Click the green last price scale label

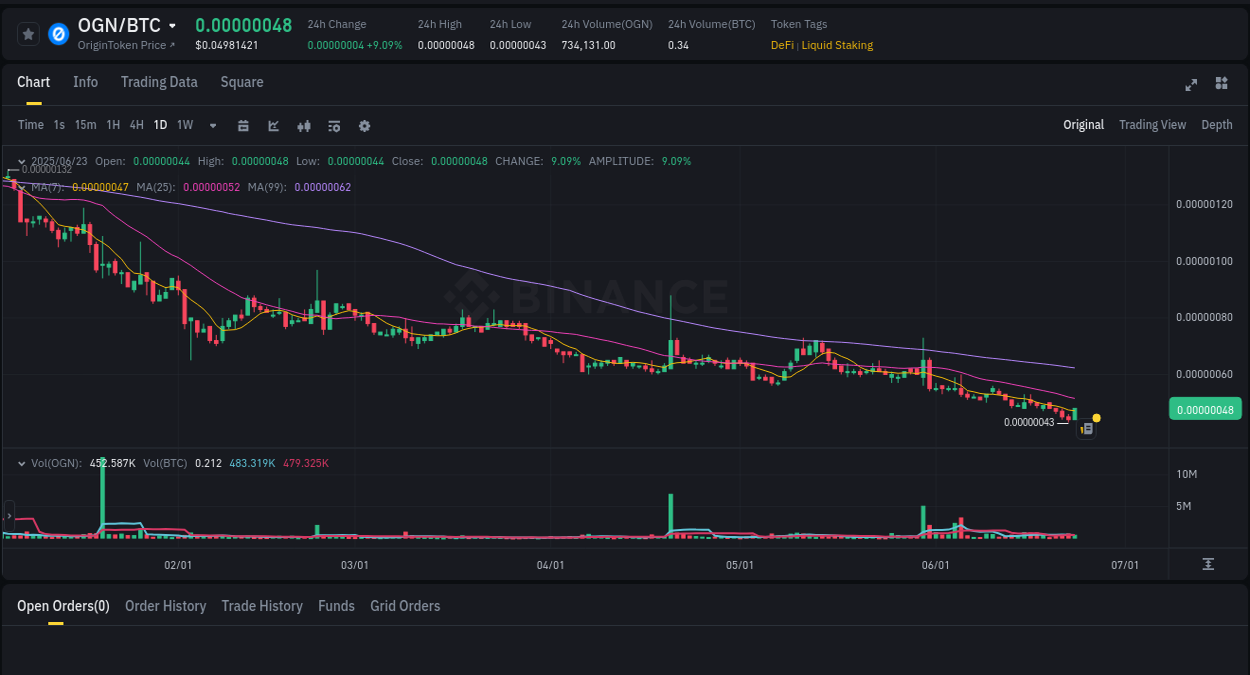pos(1205,408)
